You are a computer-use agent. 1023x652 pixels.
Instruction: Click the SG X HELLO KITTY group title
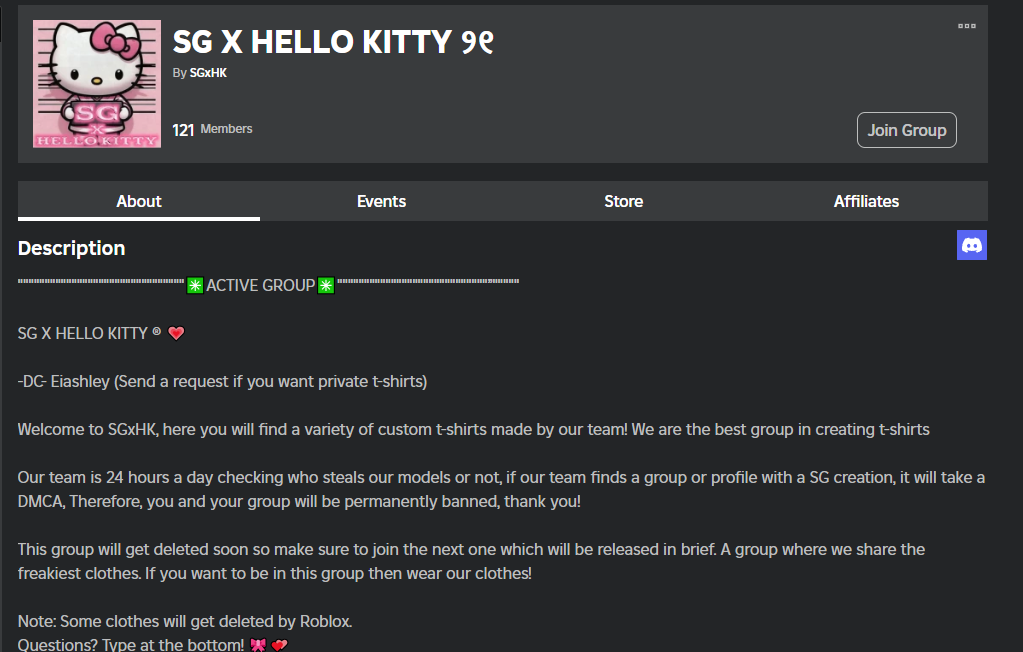pos(333,42)
